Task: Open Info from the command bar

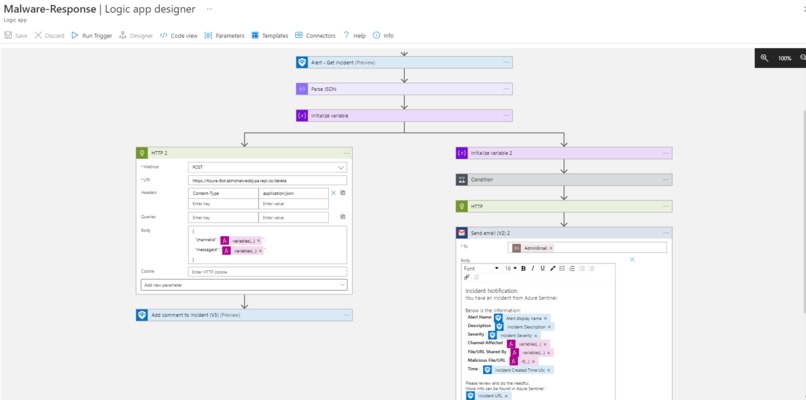Action: point(383,35)
